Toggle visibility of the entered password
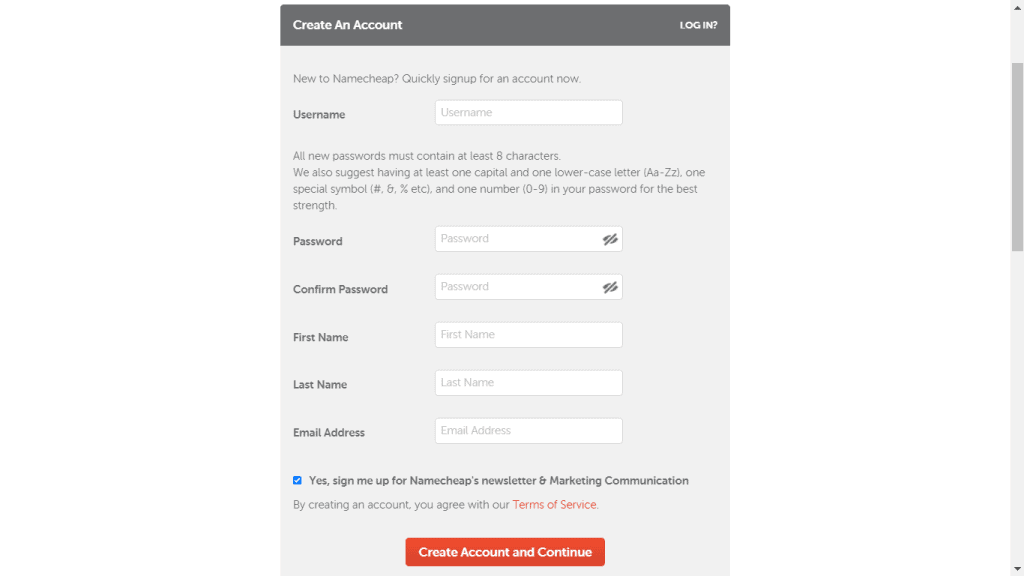 [x=611, y=238]
